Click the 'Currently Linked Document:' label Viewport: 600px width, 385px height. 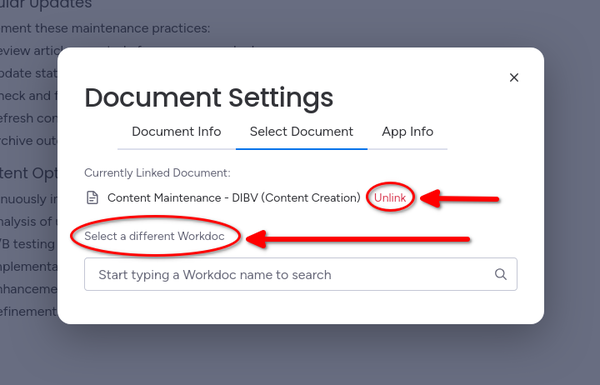[x=157, y=173]
